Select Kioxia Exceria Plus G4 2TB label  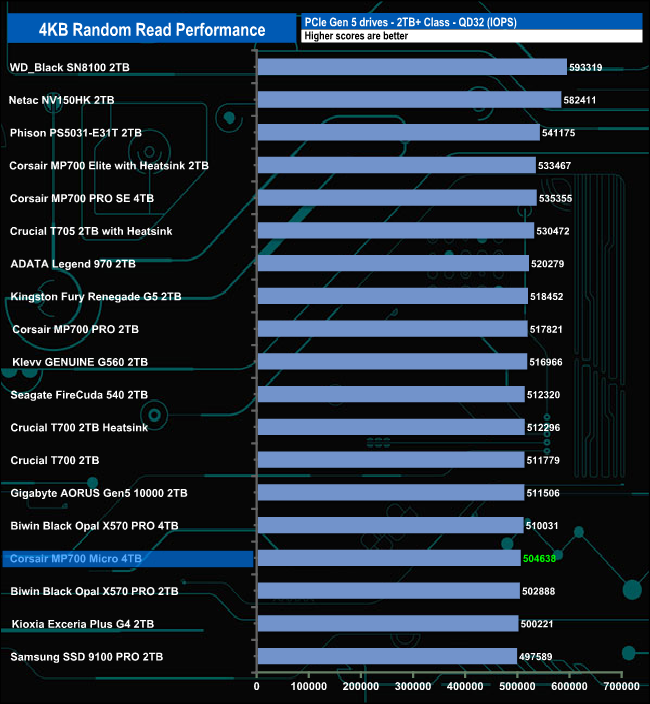coord(83,624)
